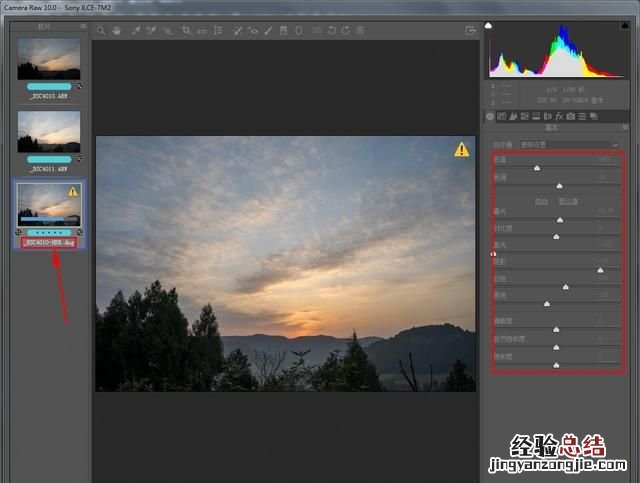Select the Radial Filter tool
Screen dimensions: 640x483
click(x=299, y=31)
